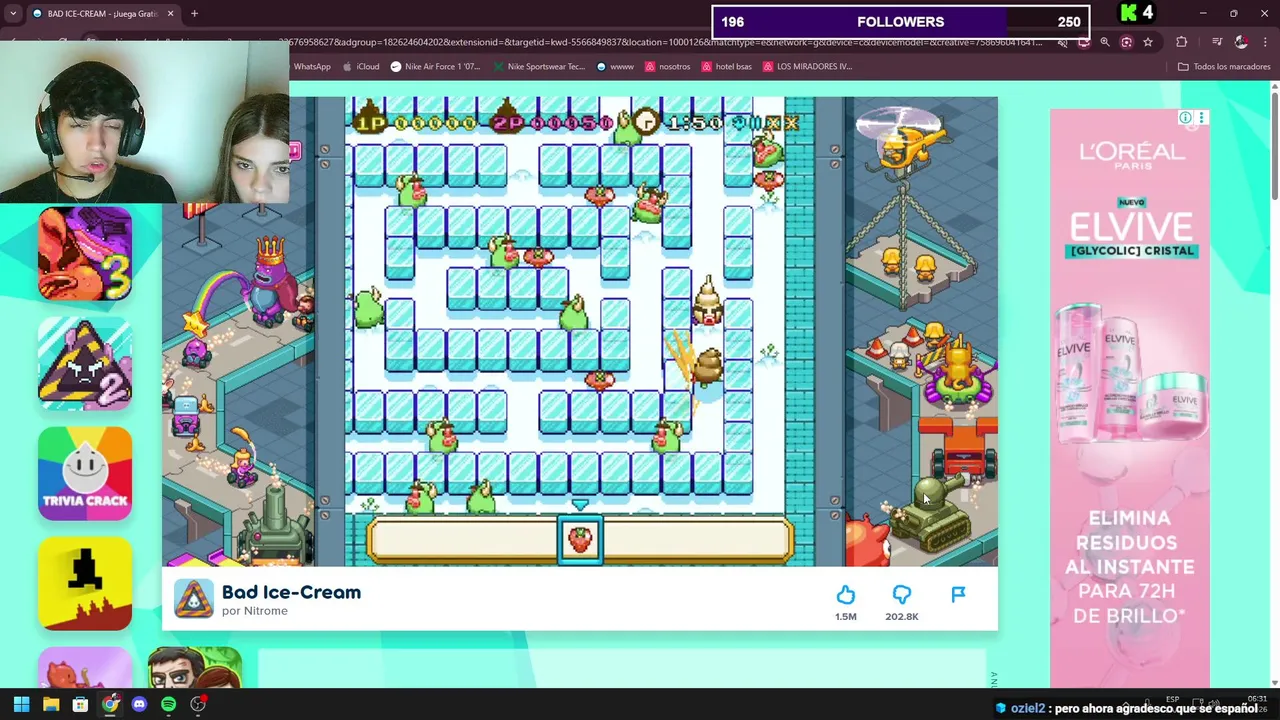Image resolution: width=1280 pixels, height=720 pixels.
Task: Click the brown chocolate ice cream character
Action: click(707, 366)
